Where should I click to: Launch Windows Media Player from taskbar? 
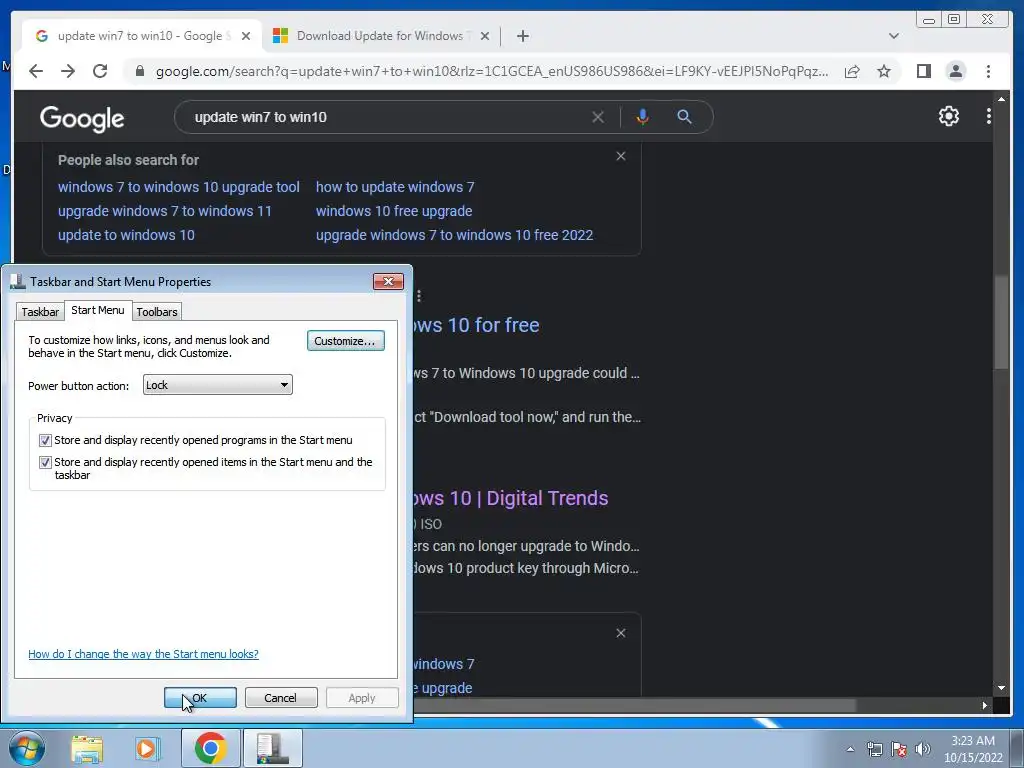pyautogui.click(x=147, y=748)
